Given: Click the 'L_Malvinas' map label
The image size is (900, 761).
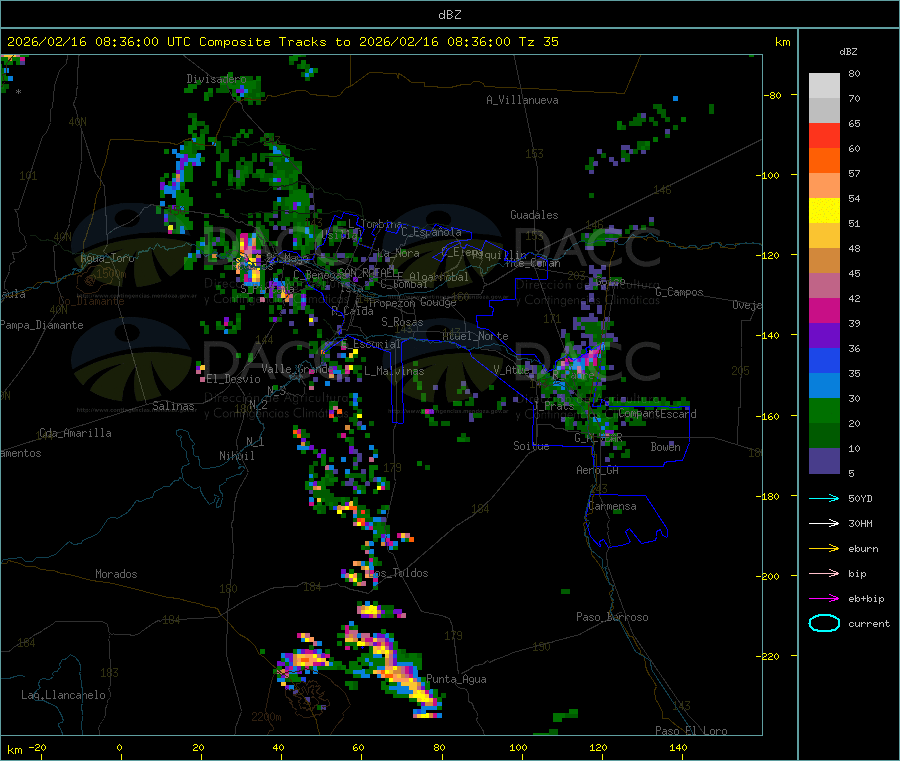Looking at the screenshot, I should (x=394, y=371).
